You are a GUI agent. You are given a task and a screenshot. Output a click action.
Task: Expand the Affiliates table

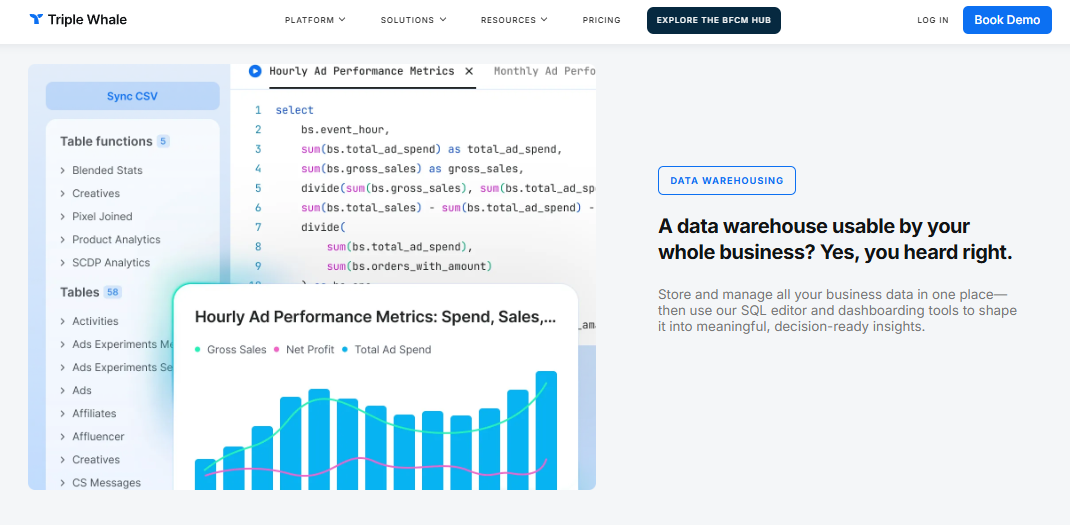88,414
